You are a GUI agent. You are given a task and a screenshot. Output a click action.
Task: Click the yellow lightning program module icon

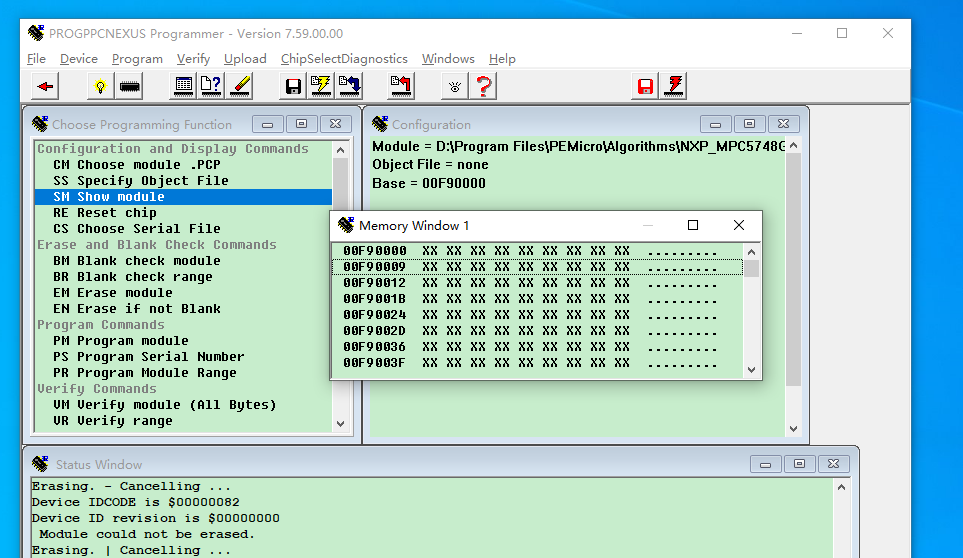click(321, 86)
